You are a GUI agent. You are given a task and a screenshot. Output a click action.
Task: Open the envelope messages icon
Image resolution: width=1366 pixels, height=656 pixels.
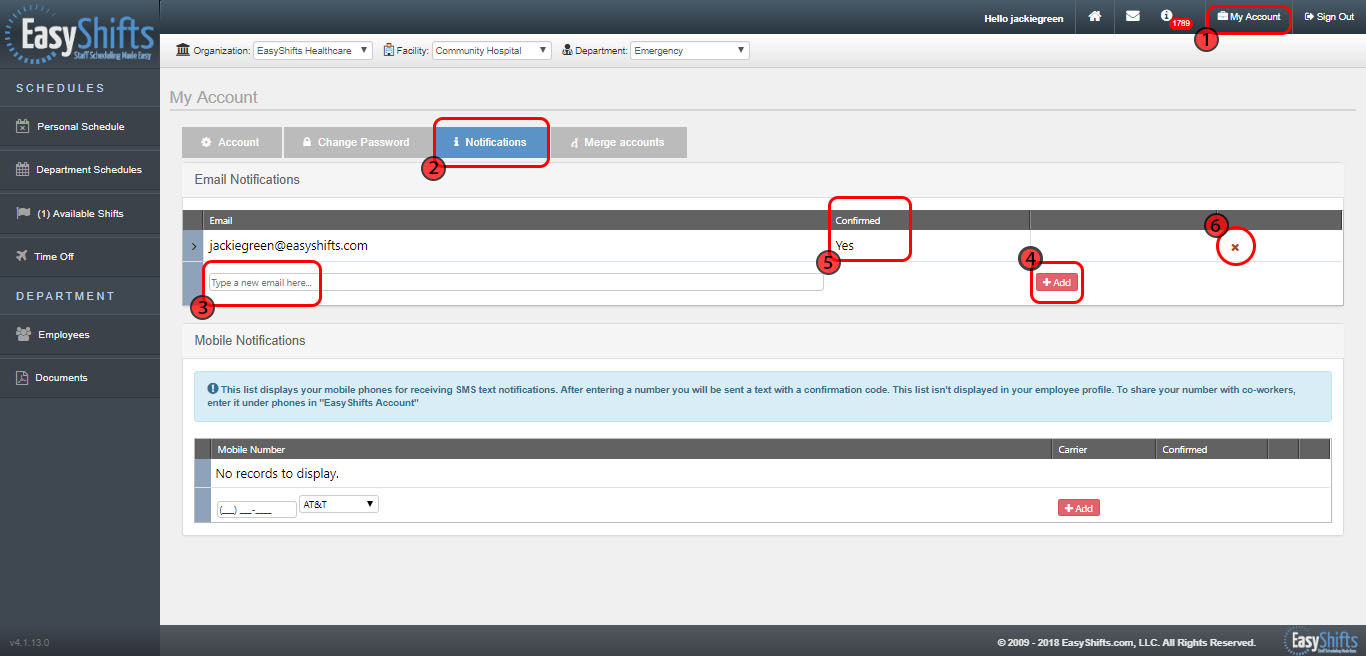(1133, 16)
